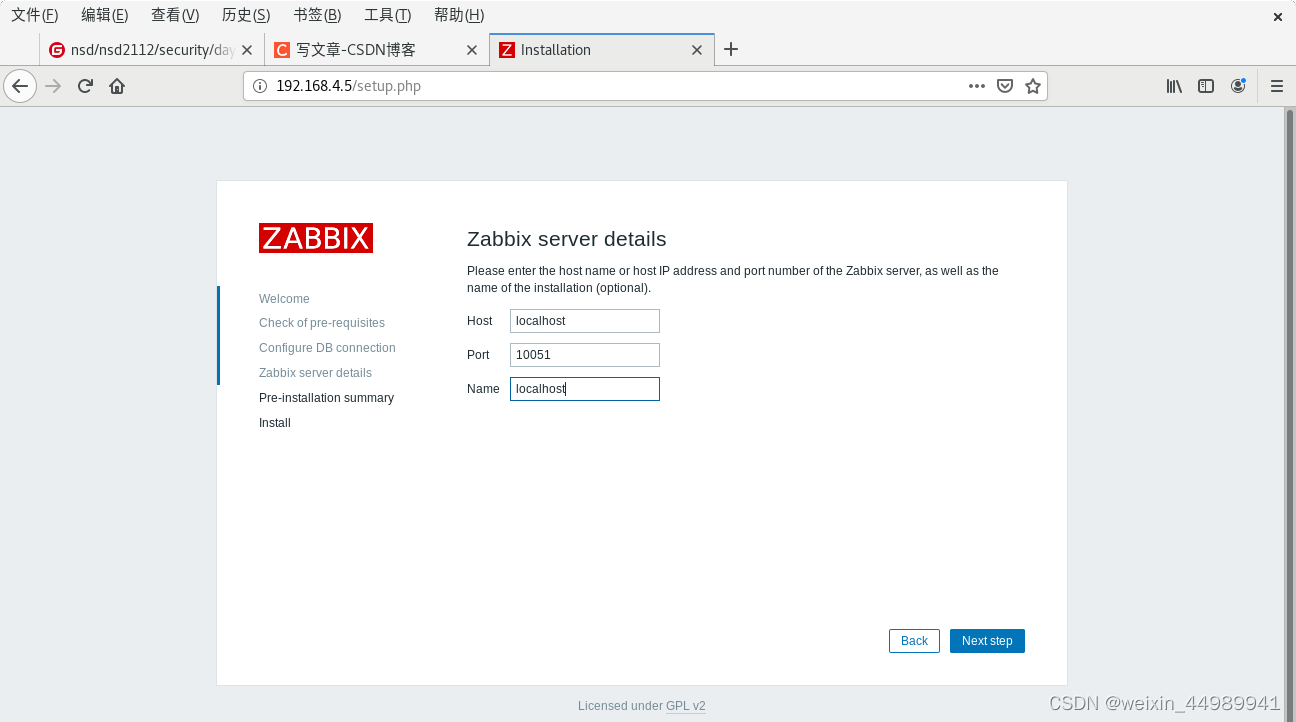This screenshot has width=1296, height=722.
Task: Click the Host label
Action: [x=480, y=321]
